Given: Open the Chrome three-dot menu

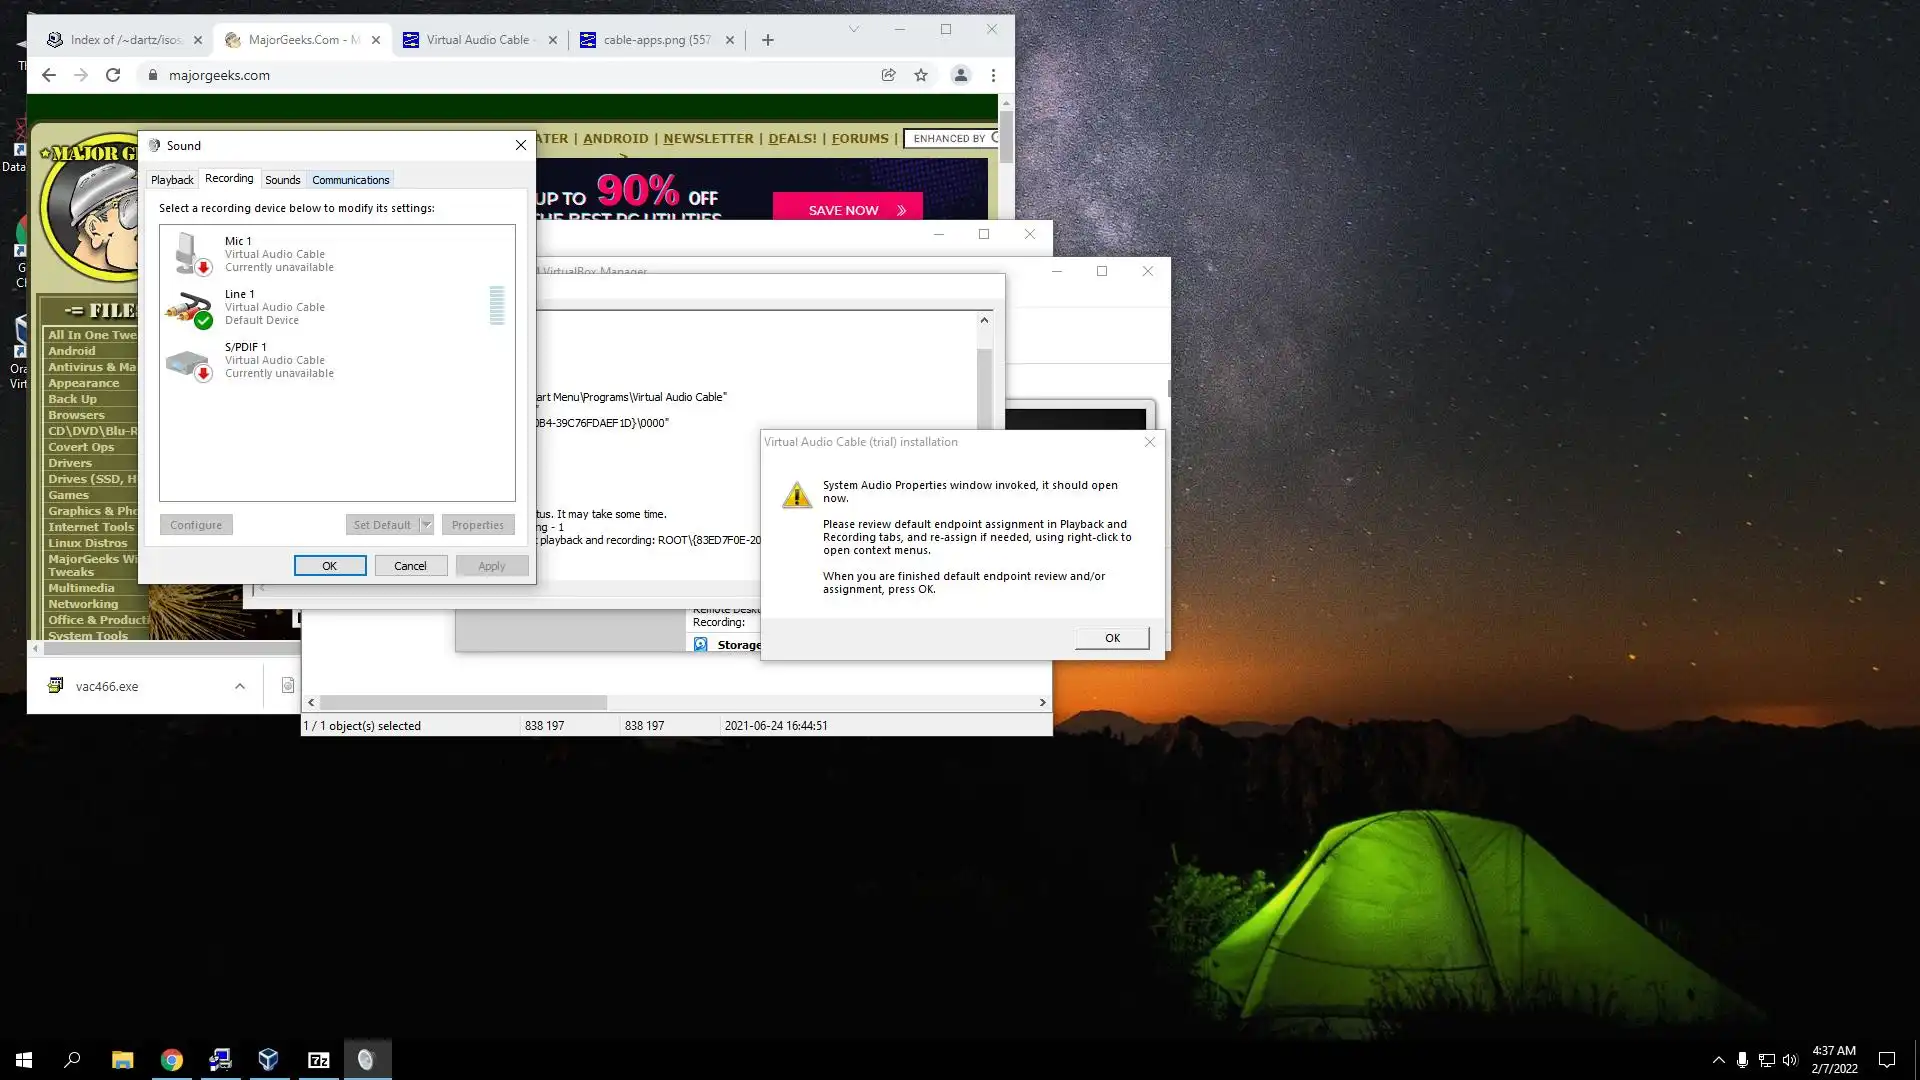Looking at the screenshot, I should point(993,75).
